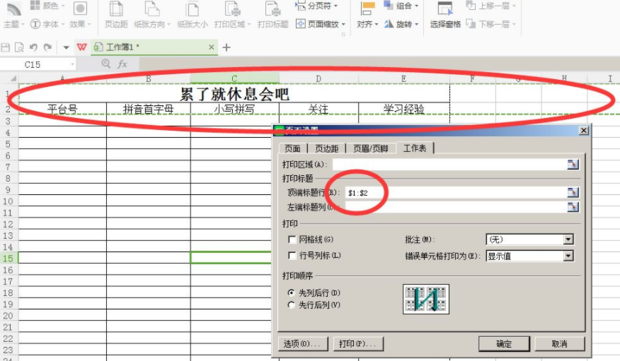Select column B header

[148, 79]
